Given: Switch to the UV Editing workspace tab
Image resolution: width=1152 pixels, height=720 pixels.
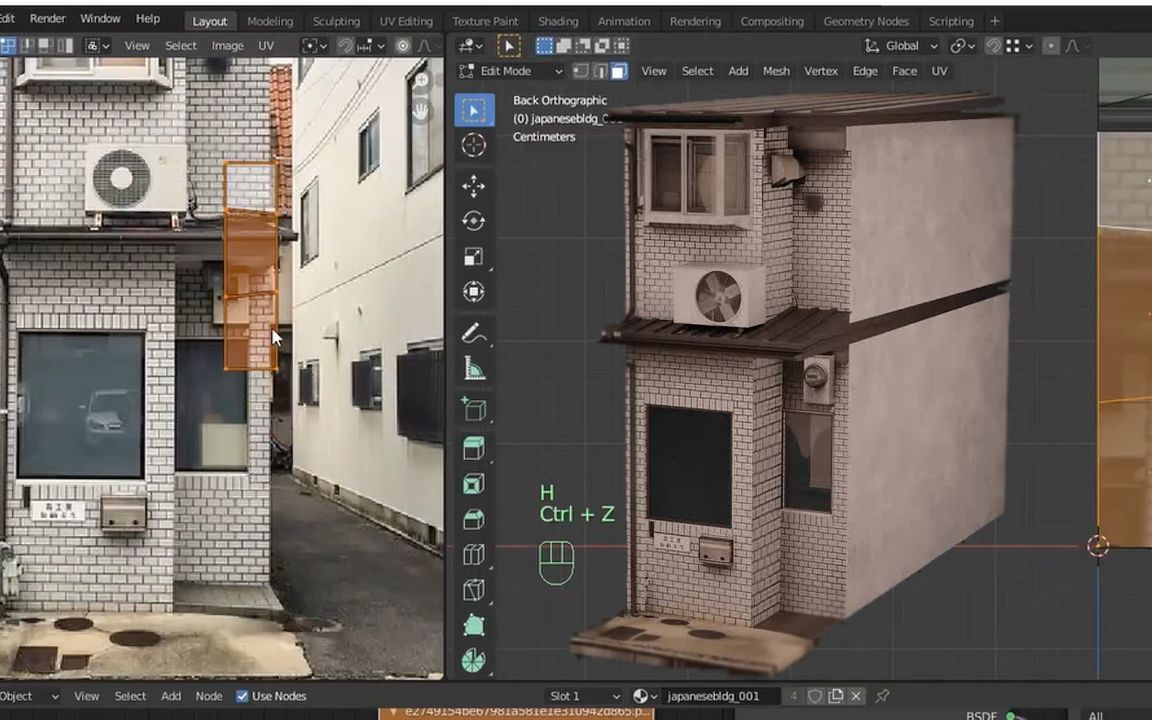Looking at the screenshot, I should click(405, 21).
